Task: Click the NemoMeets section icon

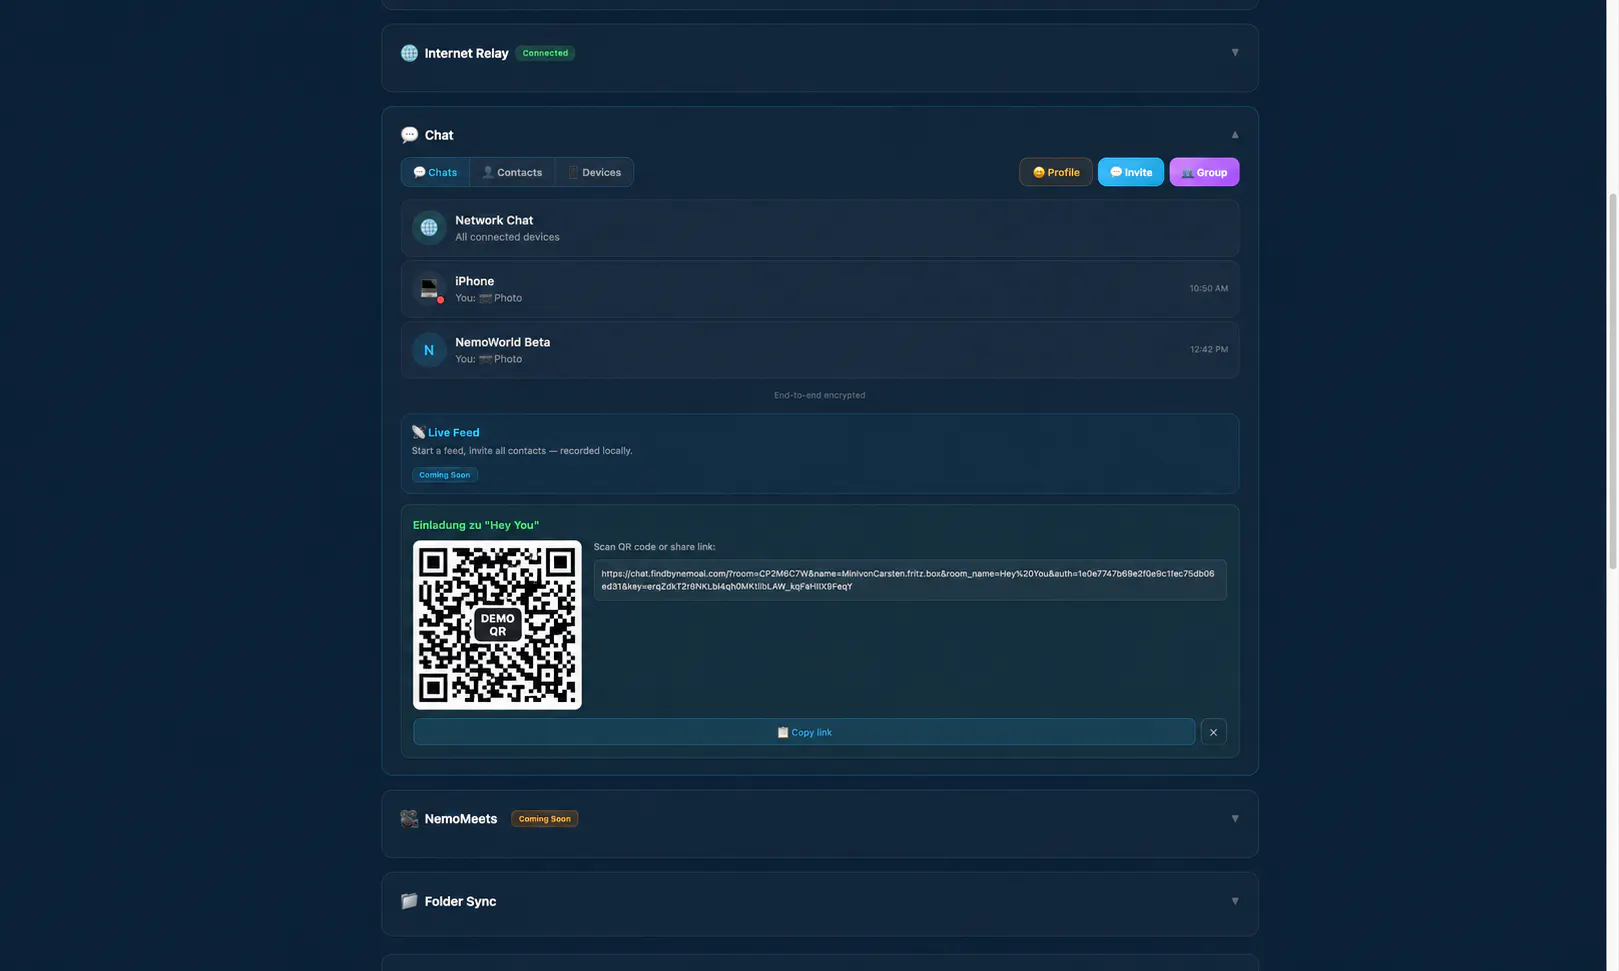Action: (x=409, y=819)
